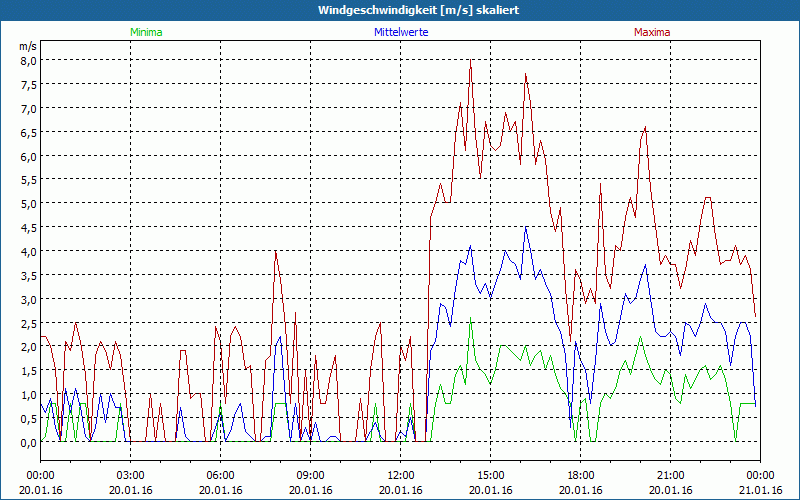This screenshot has height=500, width=800.
Task: Select the "4,0" y-axis tick label
Action: [29, 251]
